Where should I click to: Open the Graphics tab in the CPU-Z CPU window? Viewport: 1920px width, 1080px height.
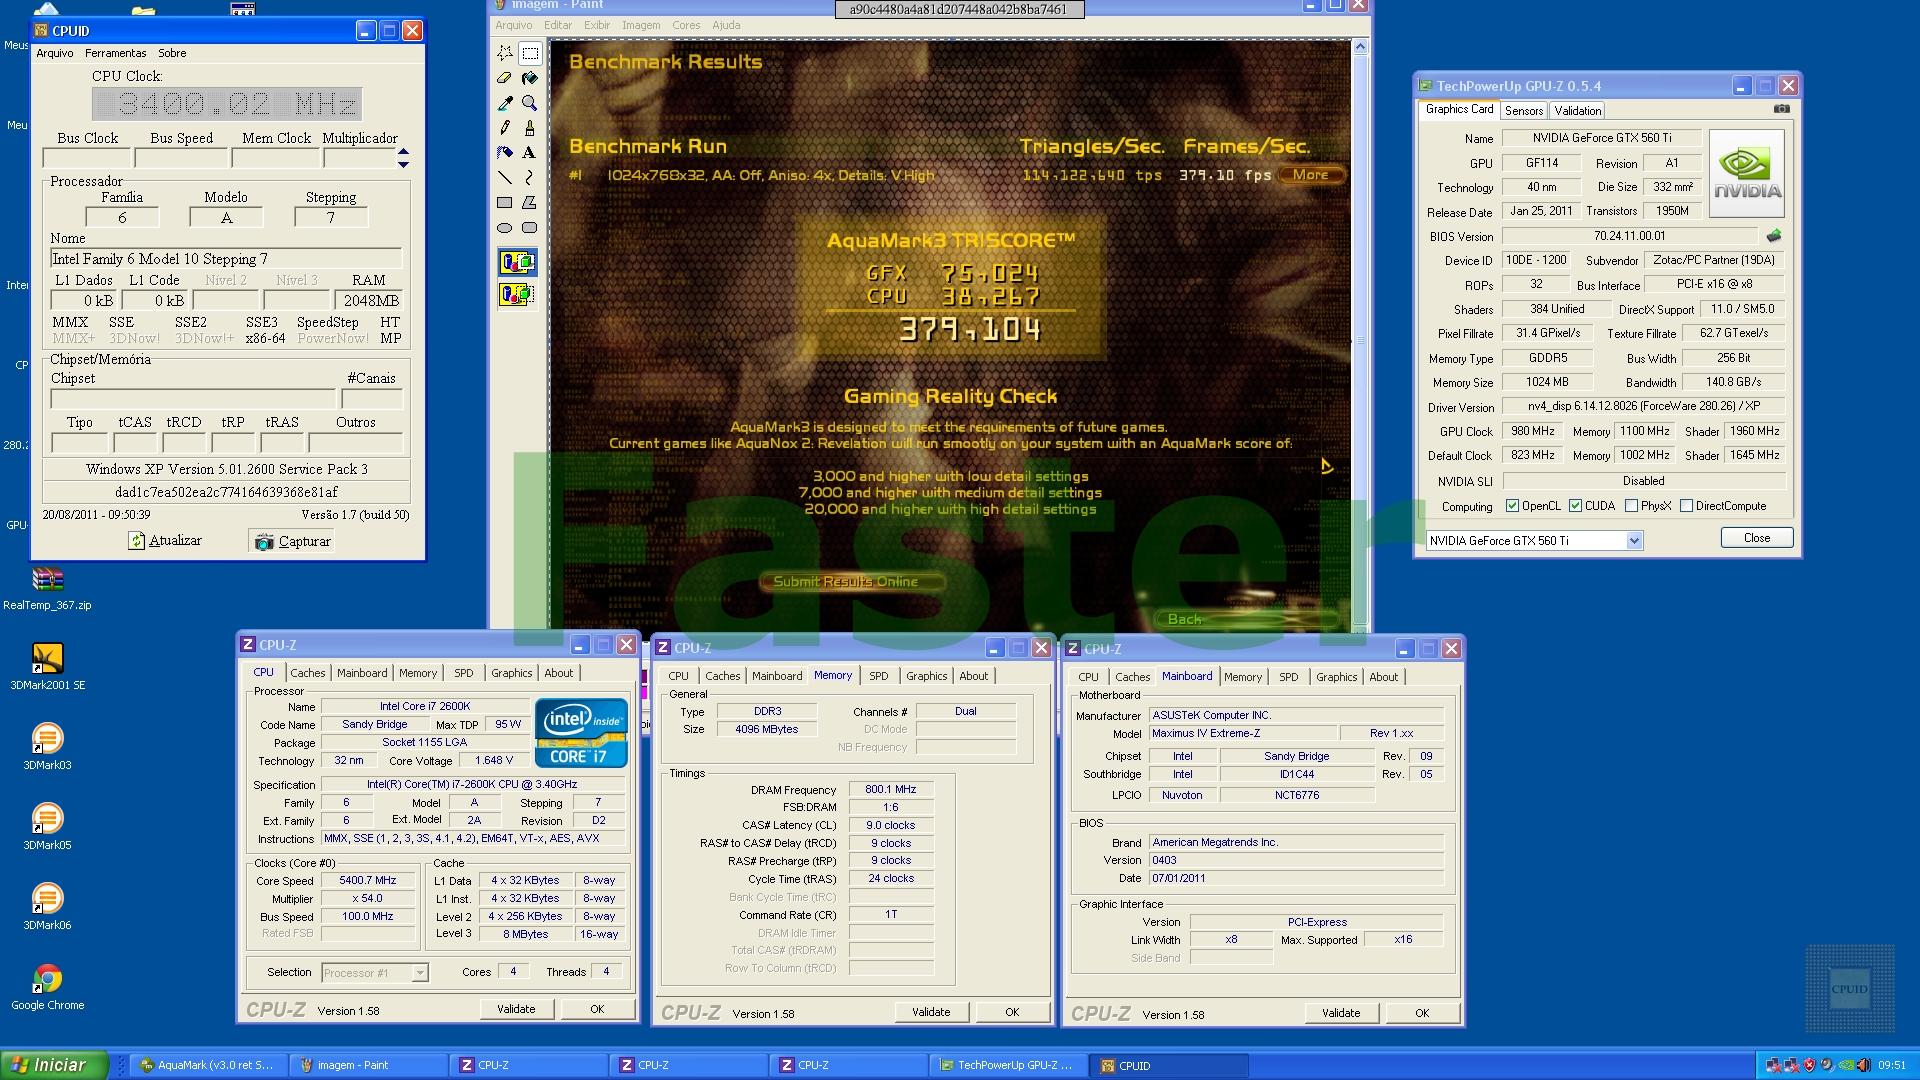[x=512, y=673]
